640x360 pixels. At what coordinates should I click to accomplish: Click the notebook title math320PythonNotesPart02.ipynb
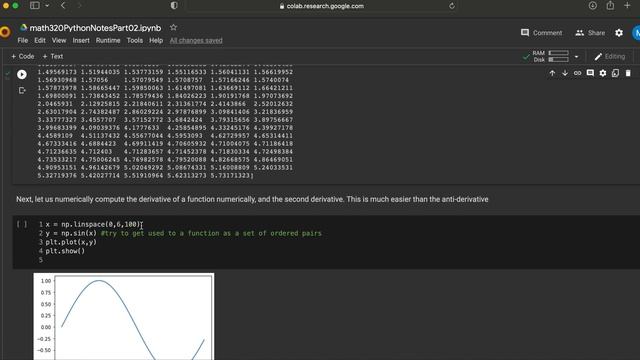point(95,28)
